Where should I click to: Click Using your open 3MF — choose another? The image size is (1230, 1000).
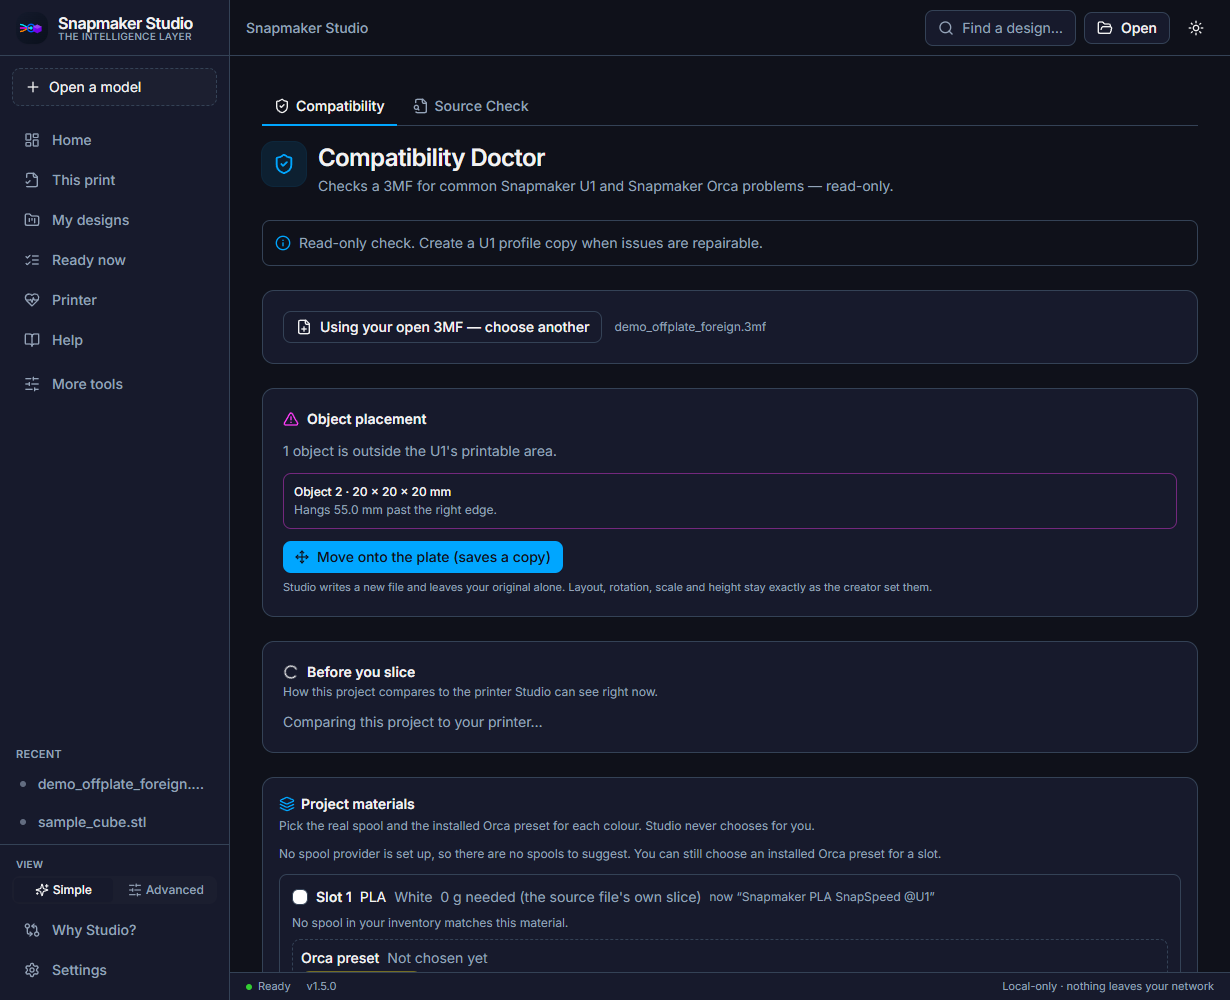coord(442,327)
